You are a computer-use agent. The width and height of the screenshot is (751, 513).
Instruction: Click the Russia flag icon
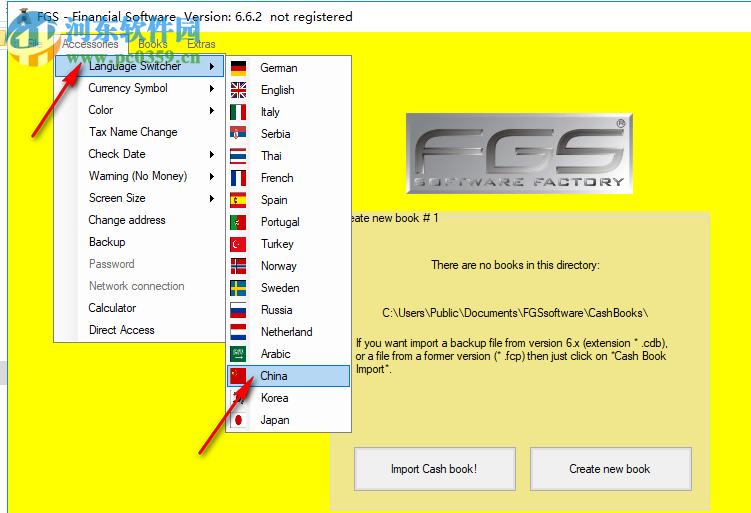[238, 310]
